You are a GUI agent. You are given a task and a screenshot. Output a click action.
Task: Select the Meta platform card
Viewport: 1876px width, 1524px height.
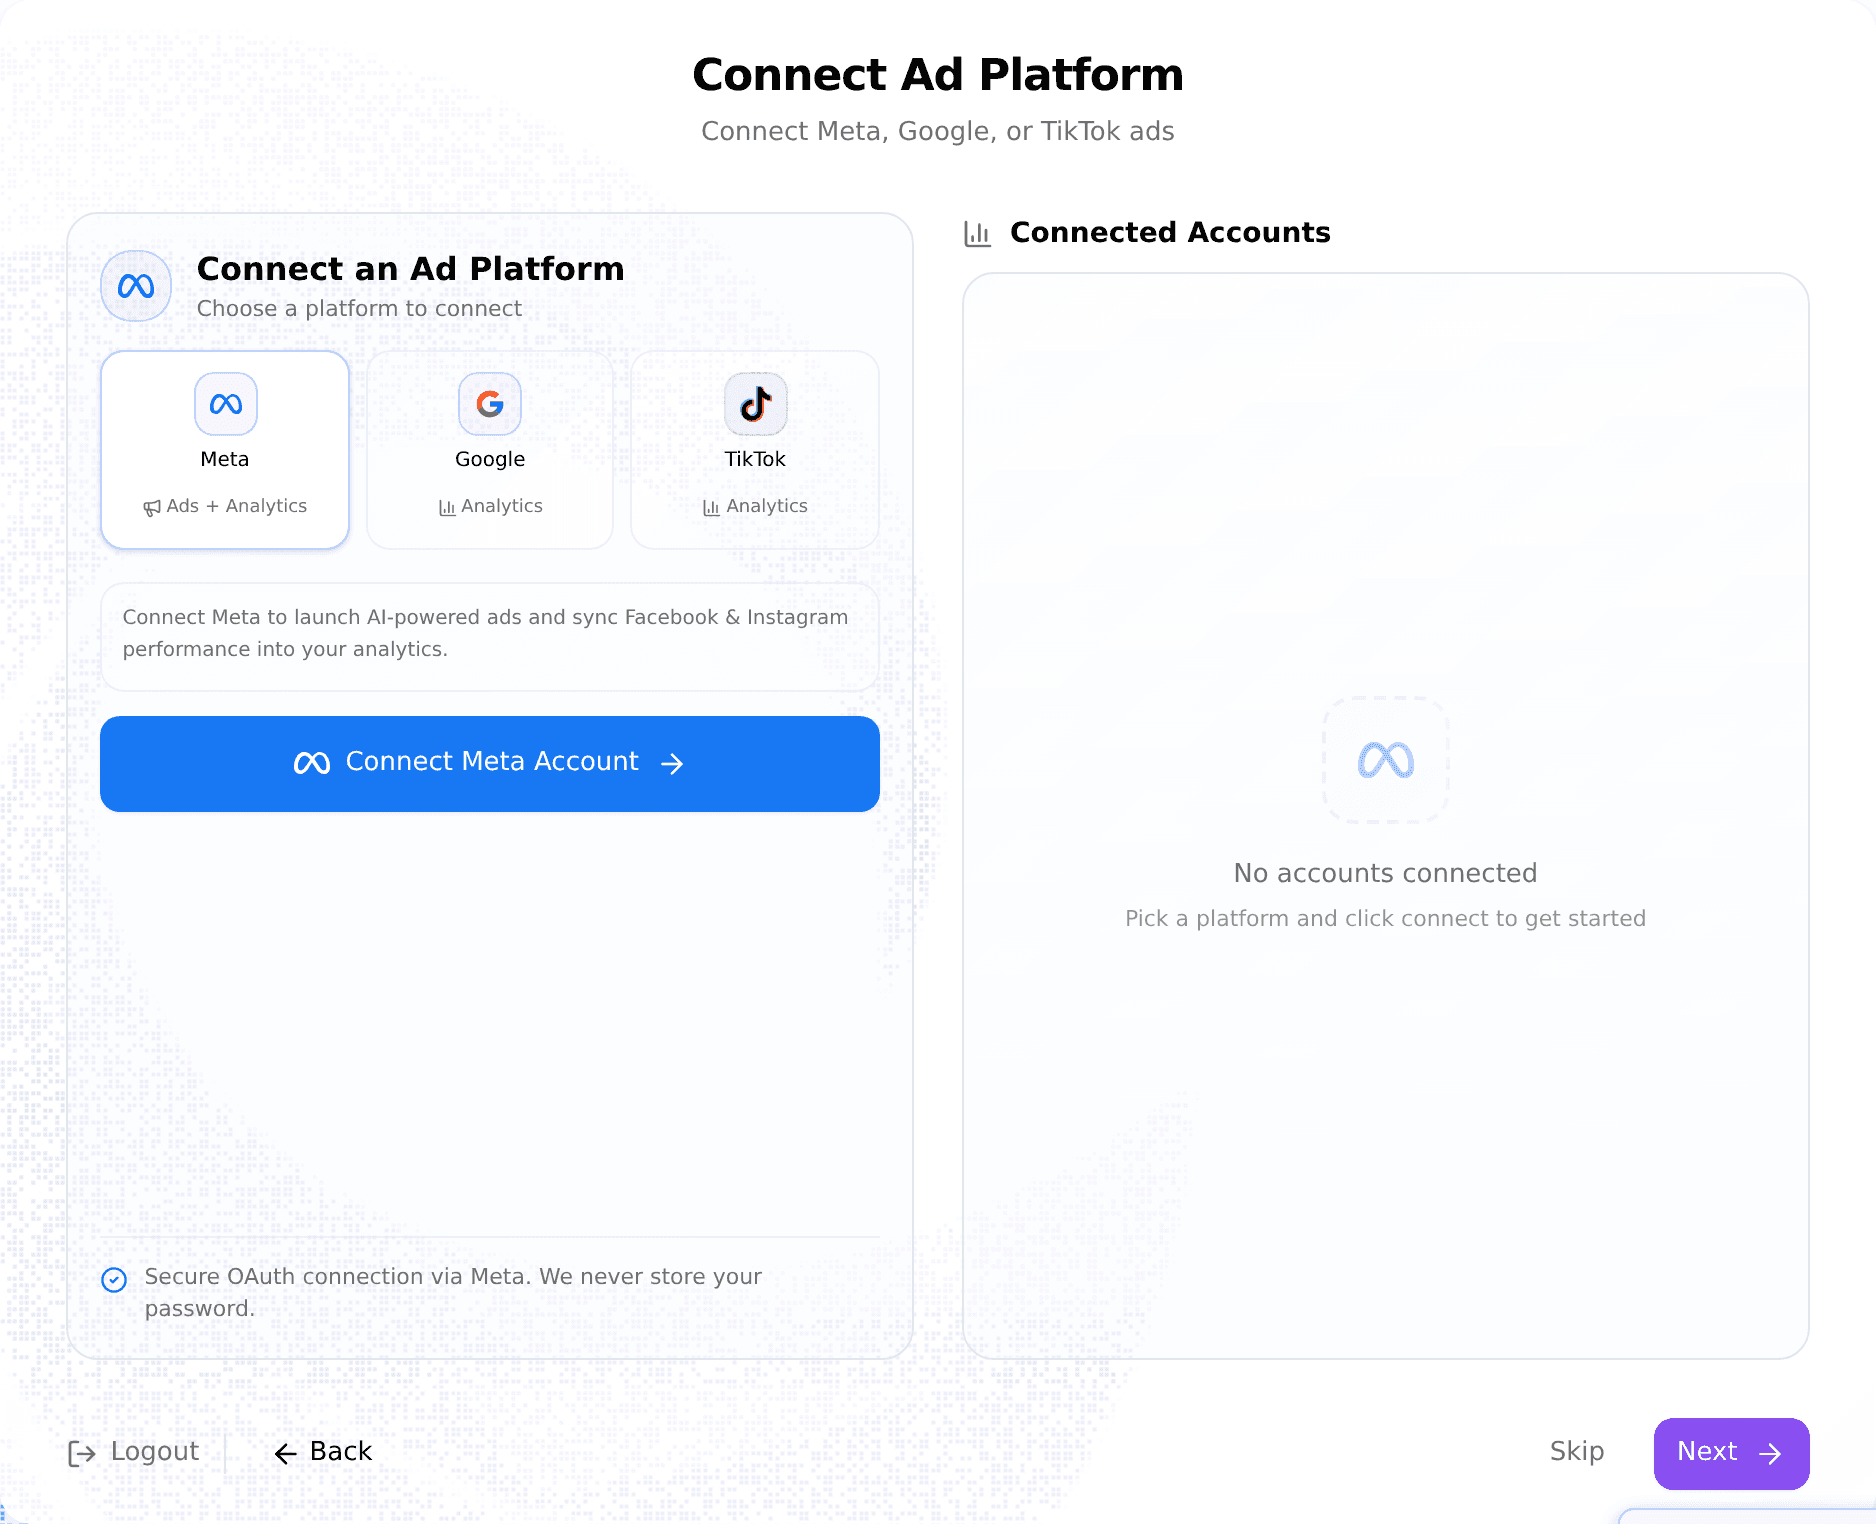225,449
